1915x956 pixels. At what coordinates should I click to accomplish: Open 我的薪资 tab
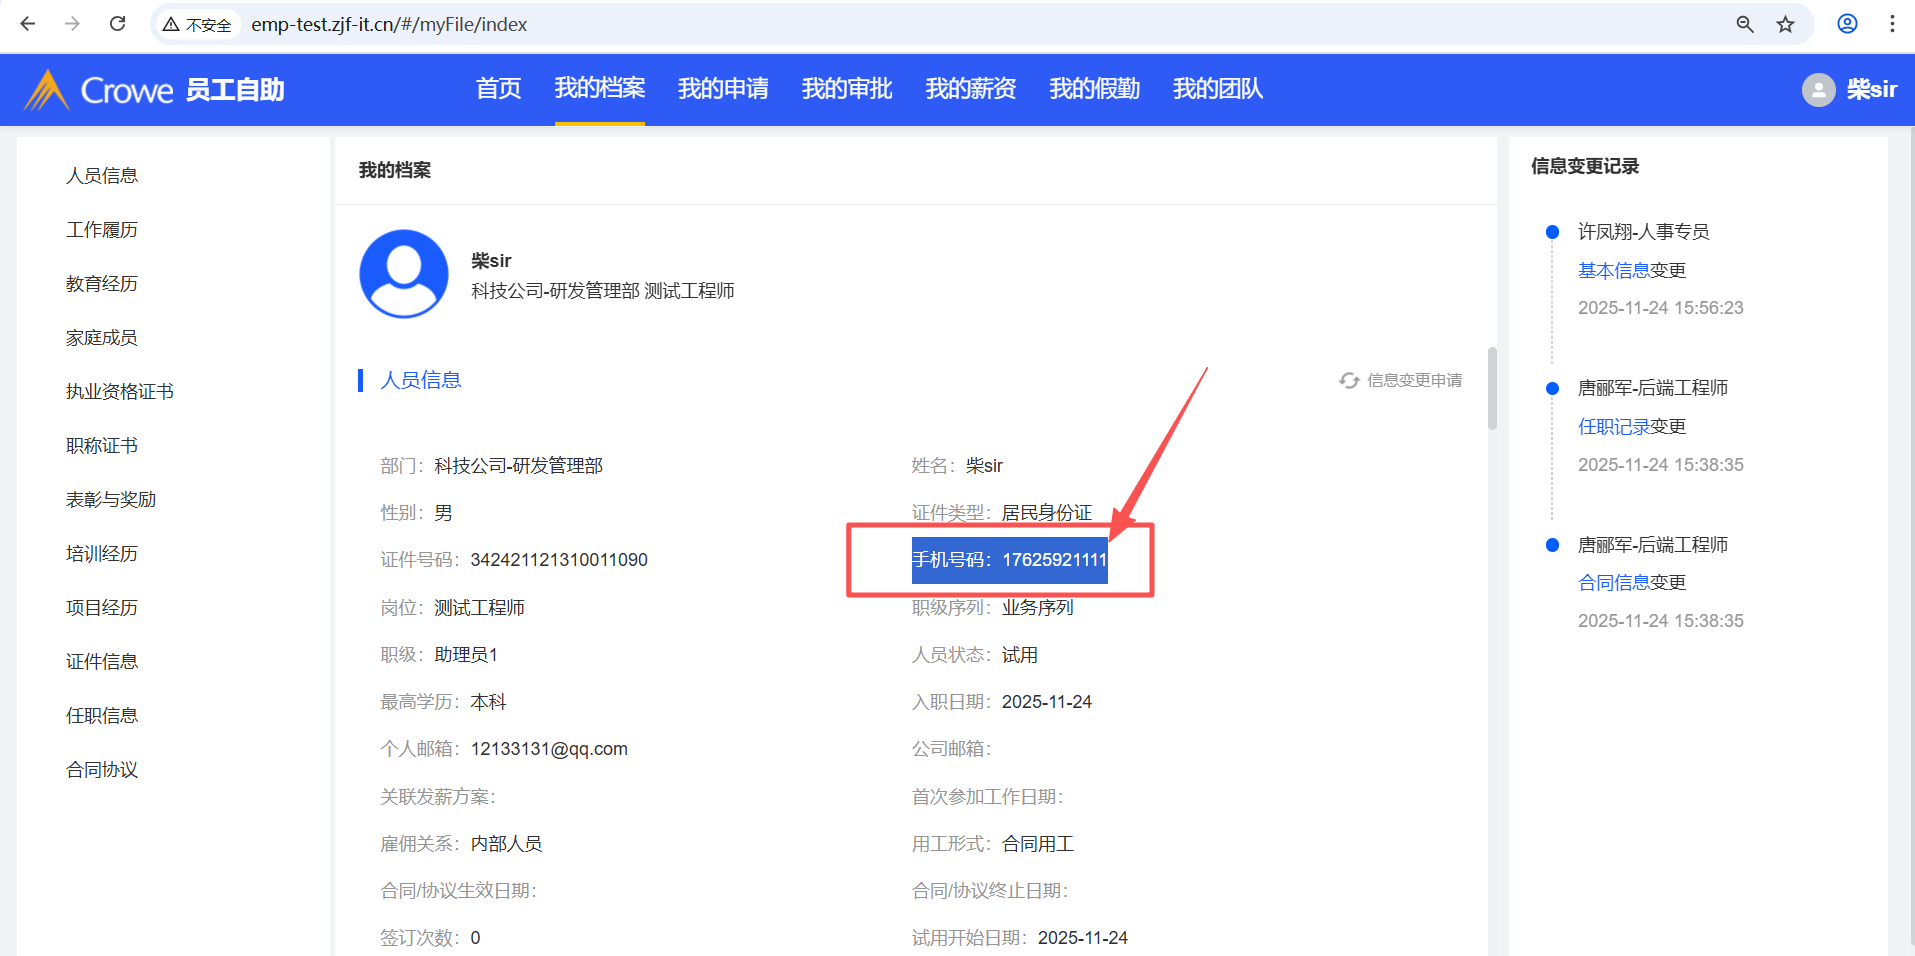coord(970,89)
